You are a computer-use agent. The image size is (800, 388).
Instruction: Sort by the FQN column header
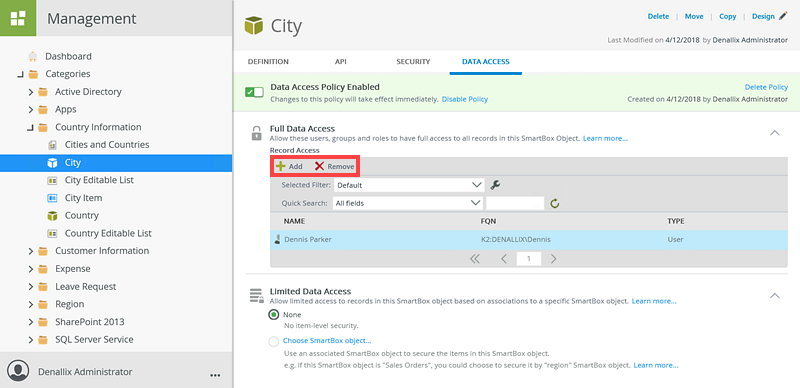click(x=488, y=222)
